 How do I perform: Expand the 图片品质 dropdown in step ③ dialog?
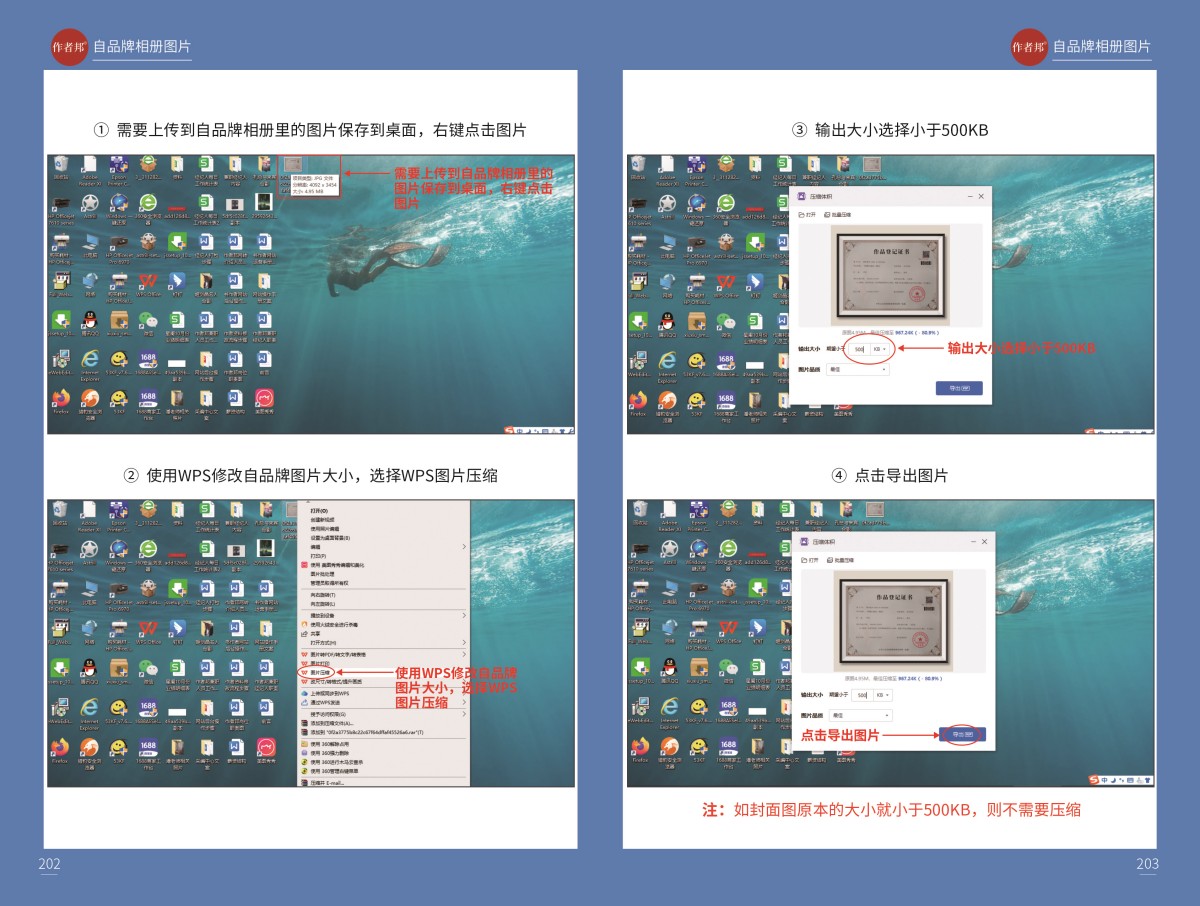coord(857,369)
